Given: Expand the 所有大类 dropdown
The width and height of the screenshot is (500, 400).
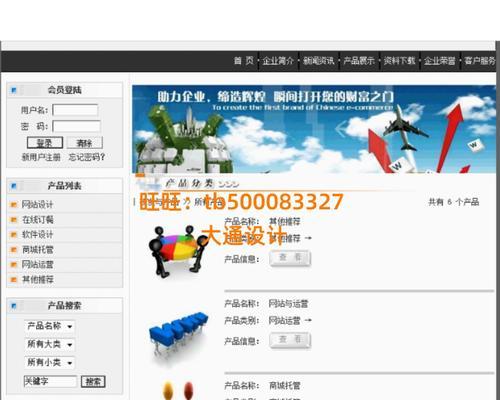Looking at the screenshot, I should click(x=50, y=344).
